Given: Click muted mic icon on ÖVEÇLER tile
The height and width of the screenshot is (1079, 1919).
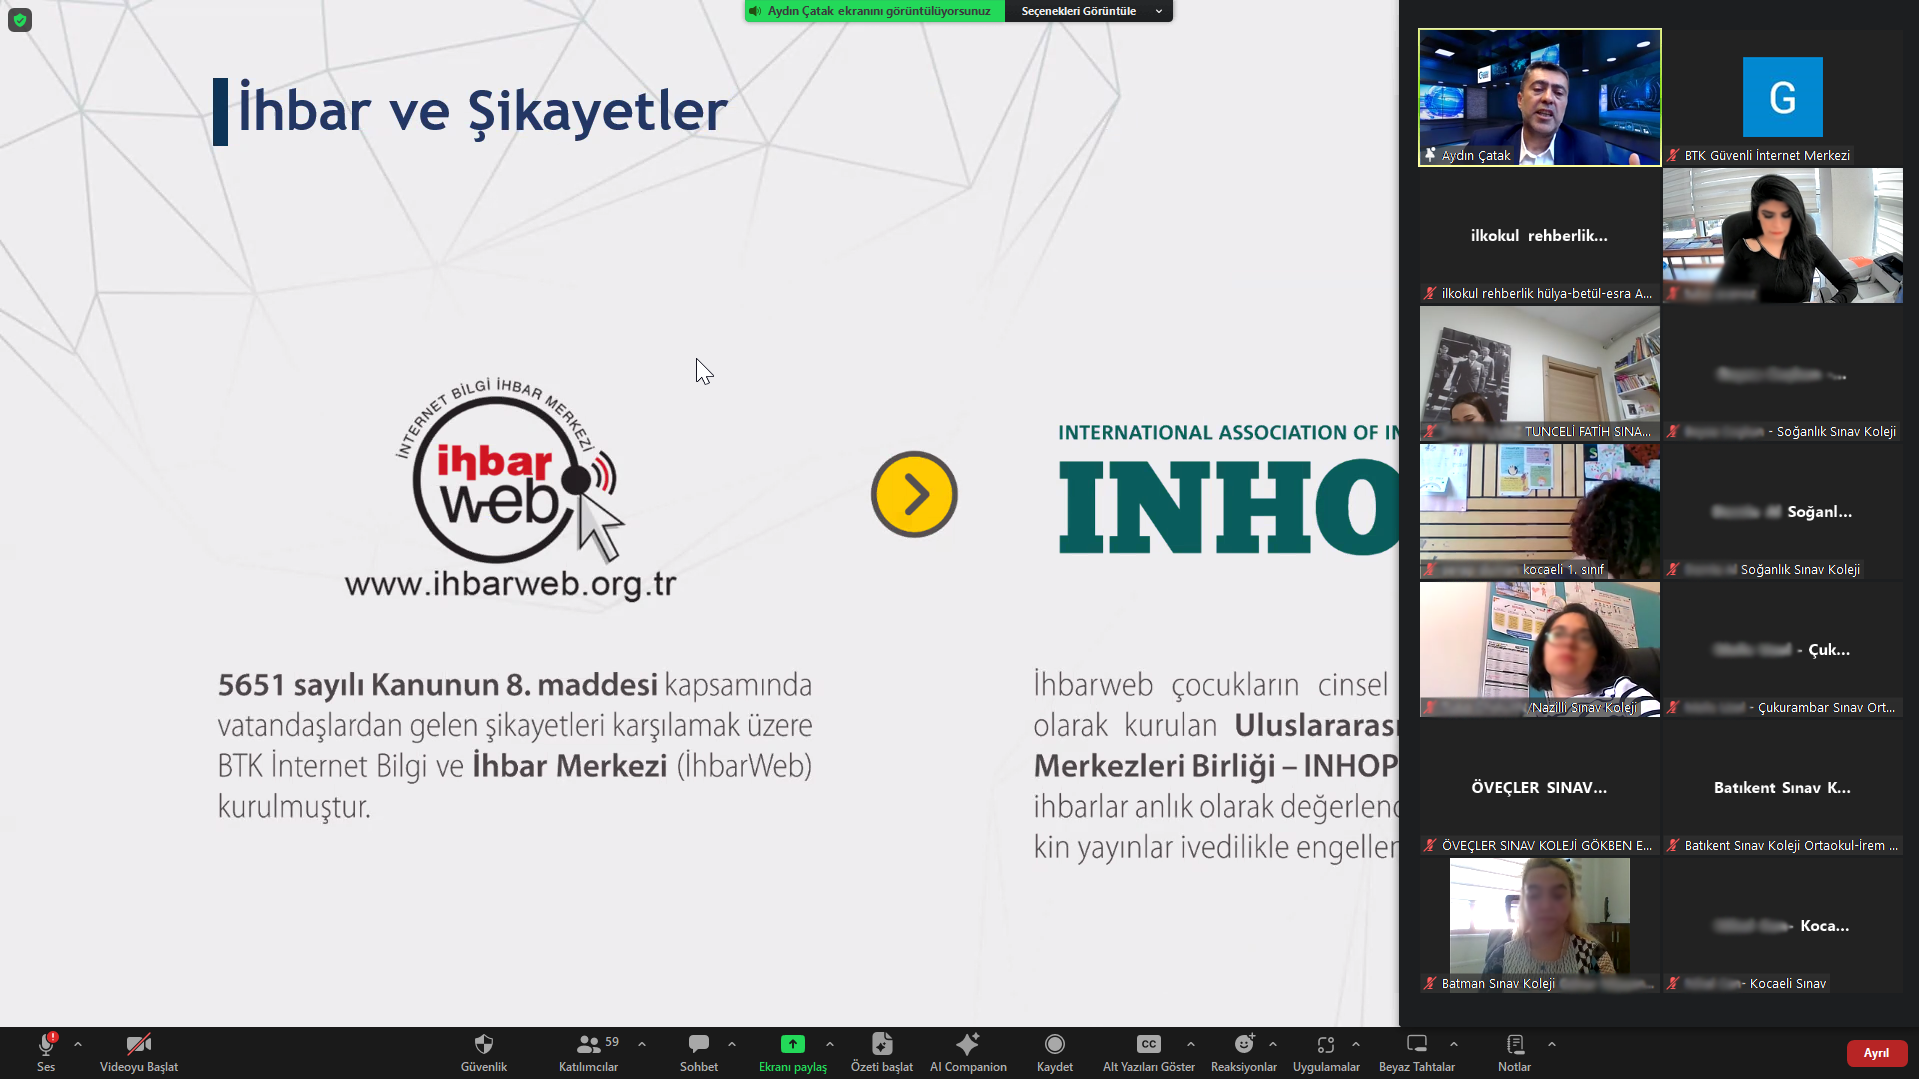Looking at the screenshot, I should 1430,845.
